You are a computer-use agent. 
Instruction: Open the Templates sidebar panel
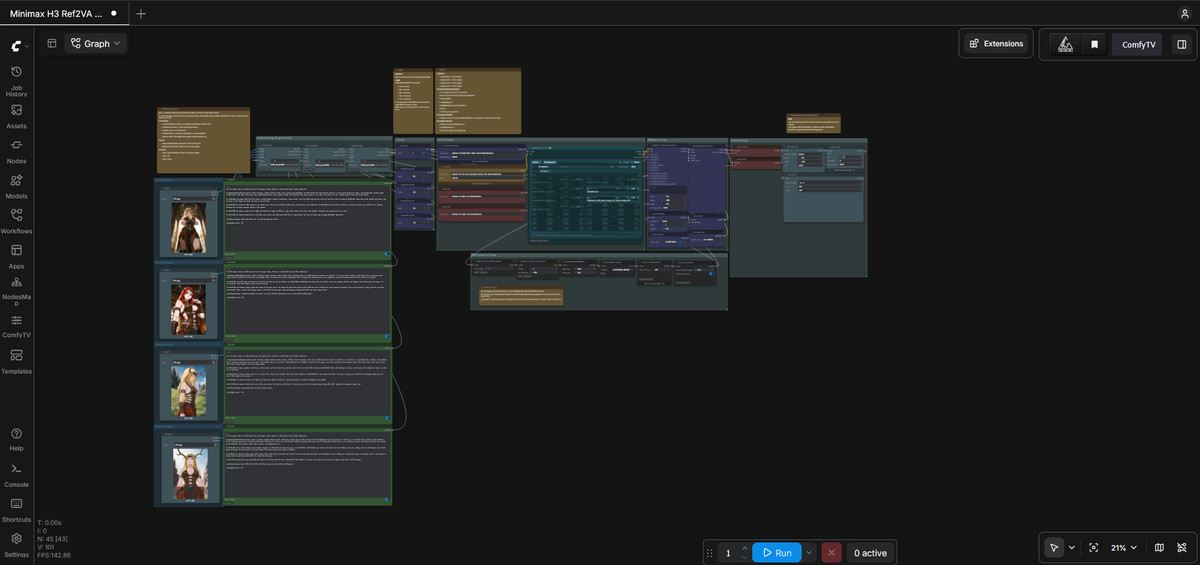tap(17, 361)
